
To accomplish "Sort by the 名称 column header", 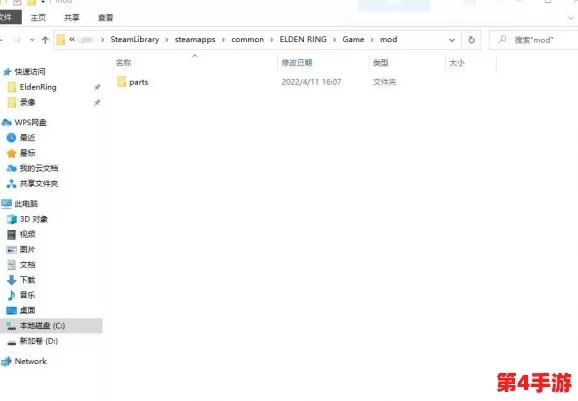I will tap(123, 63).
